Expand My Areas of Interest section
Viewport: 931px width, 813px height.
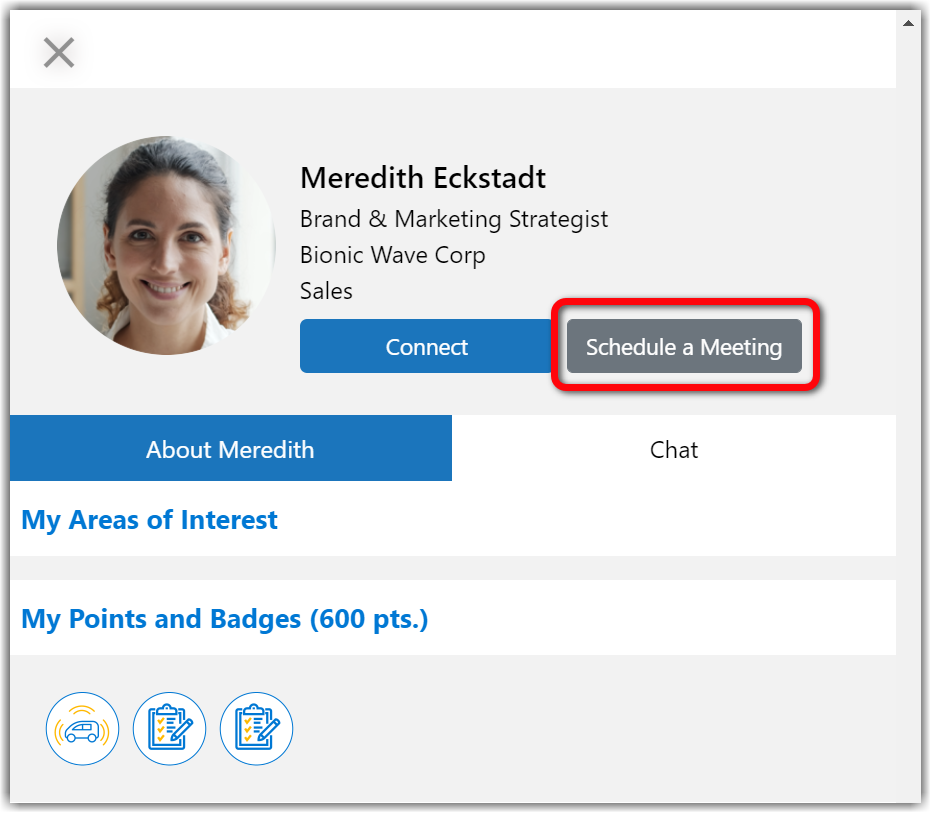(x=150, y=520)
